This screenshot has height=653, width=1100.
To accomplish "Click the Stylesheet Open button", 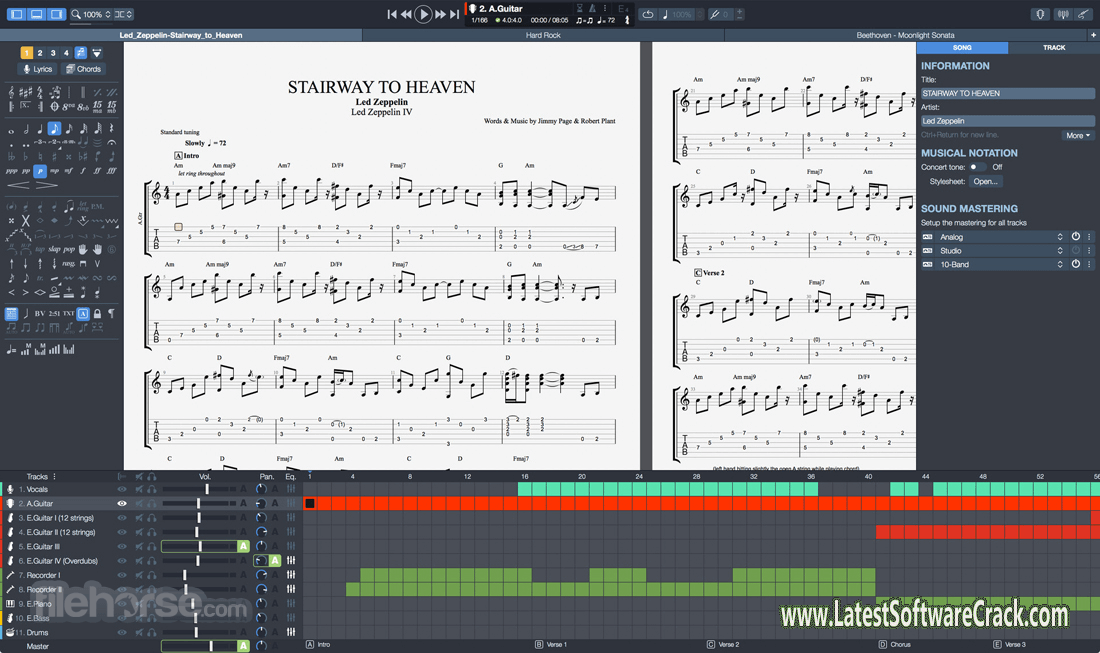I will (x=986, y=181).
